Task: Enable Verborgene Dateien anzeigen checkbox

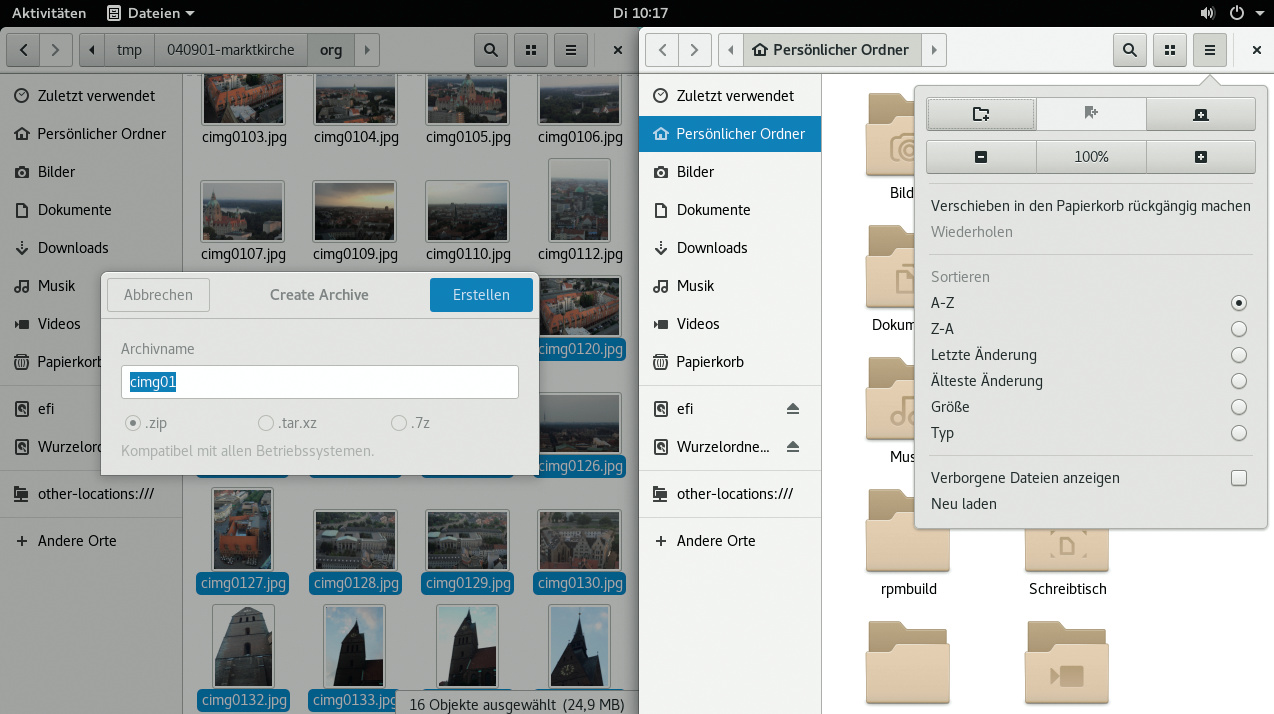Action: pos(1239,478)
